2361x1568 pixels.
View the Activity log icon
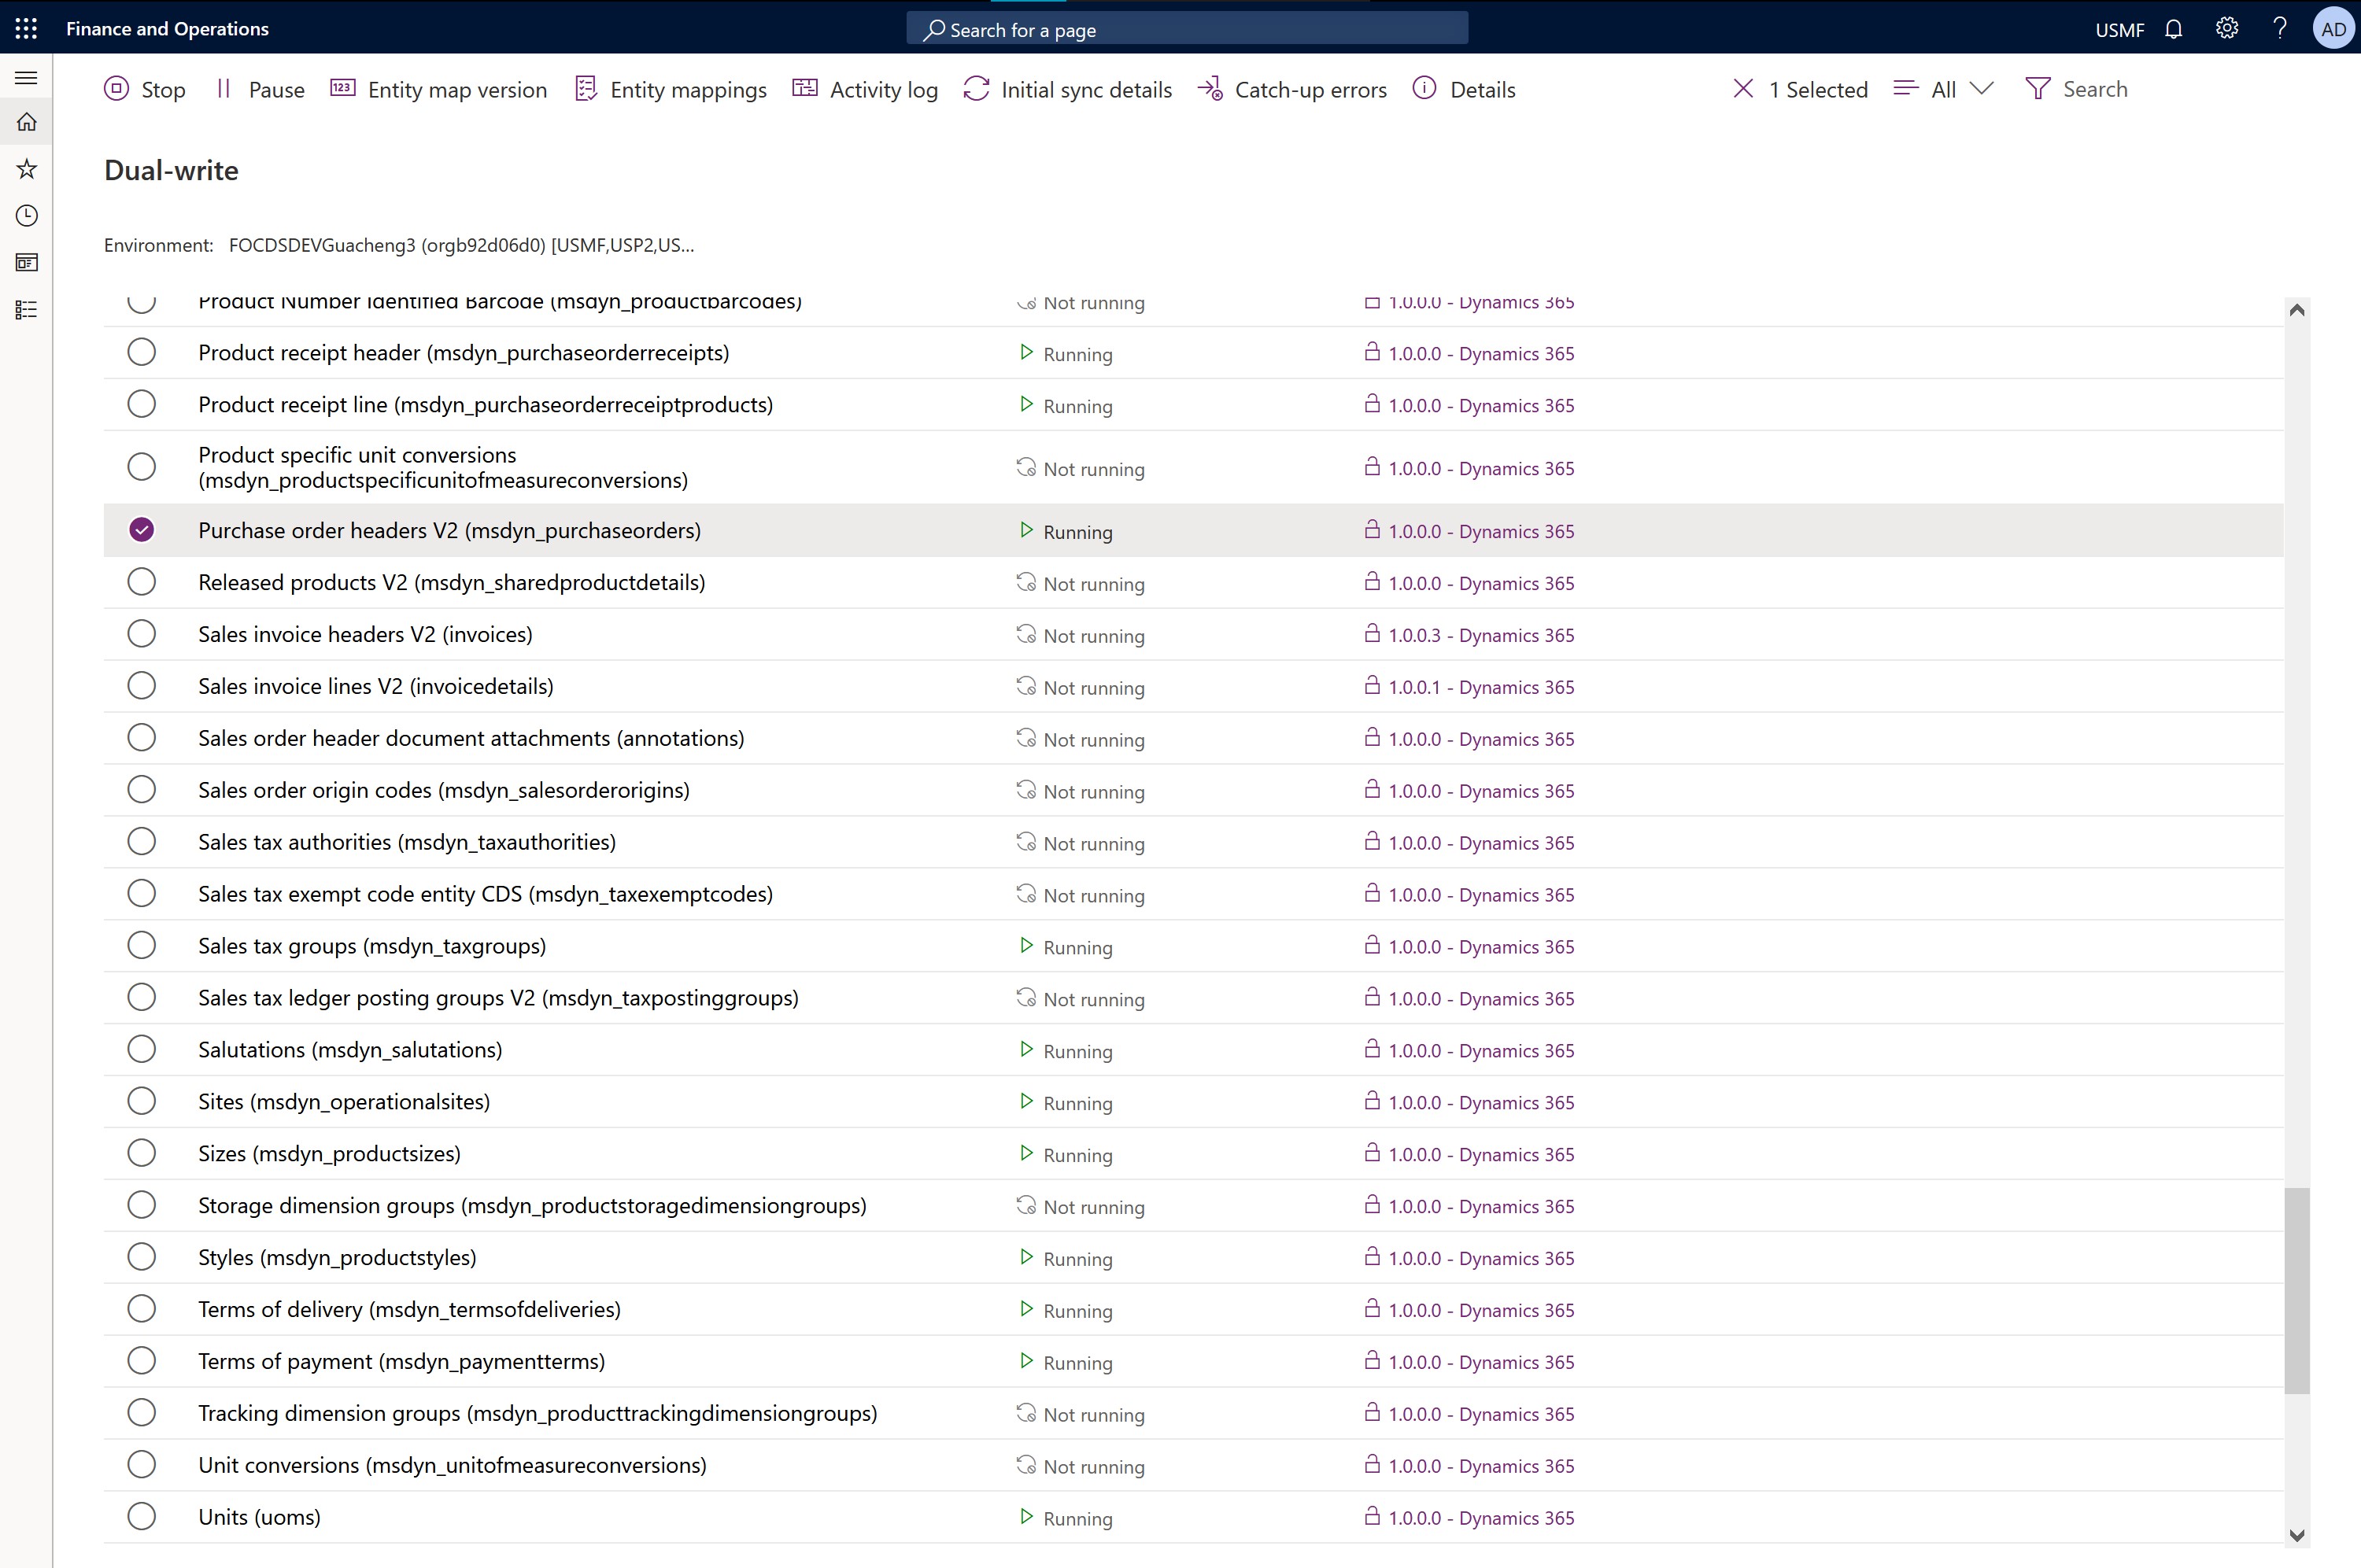(805, 89)
